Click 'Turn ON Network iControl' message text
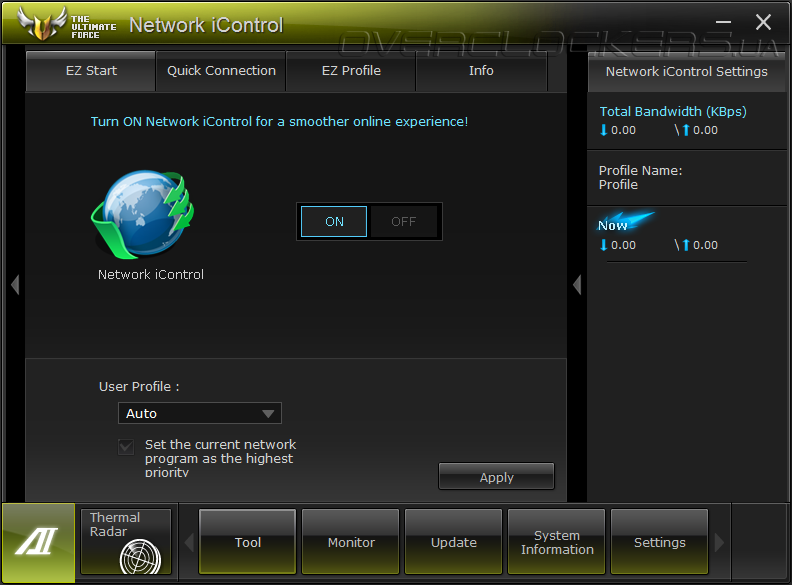The width and height of the screenshot is (792, 585). click(279, 122)
